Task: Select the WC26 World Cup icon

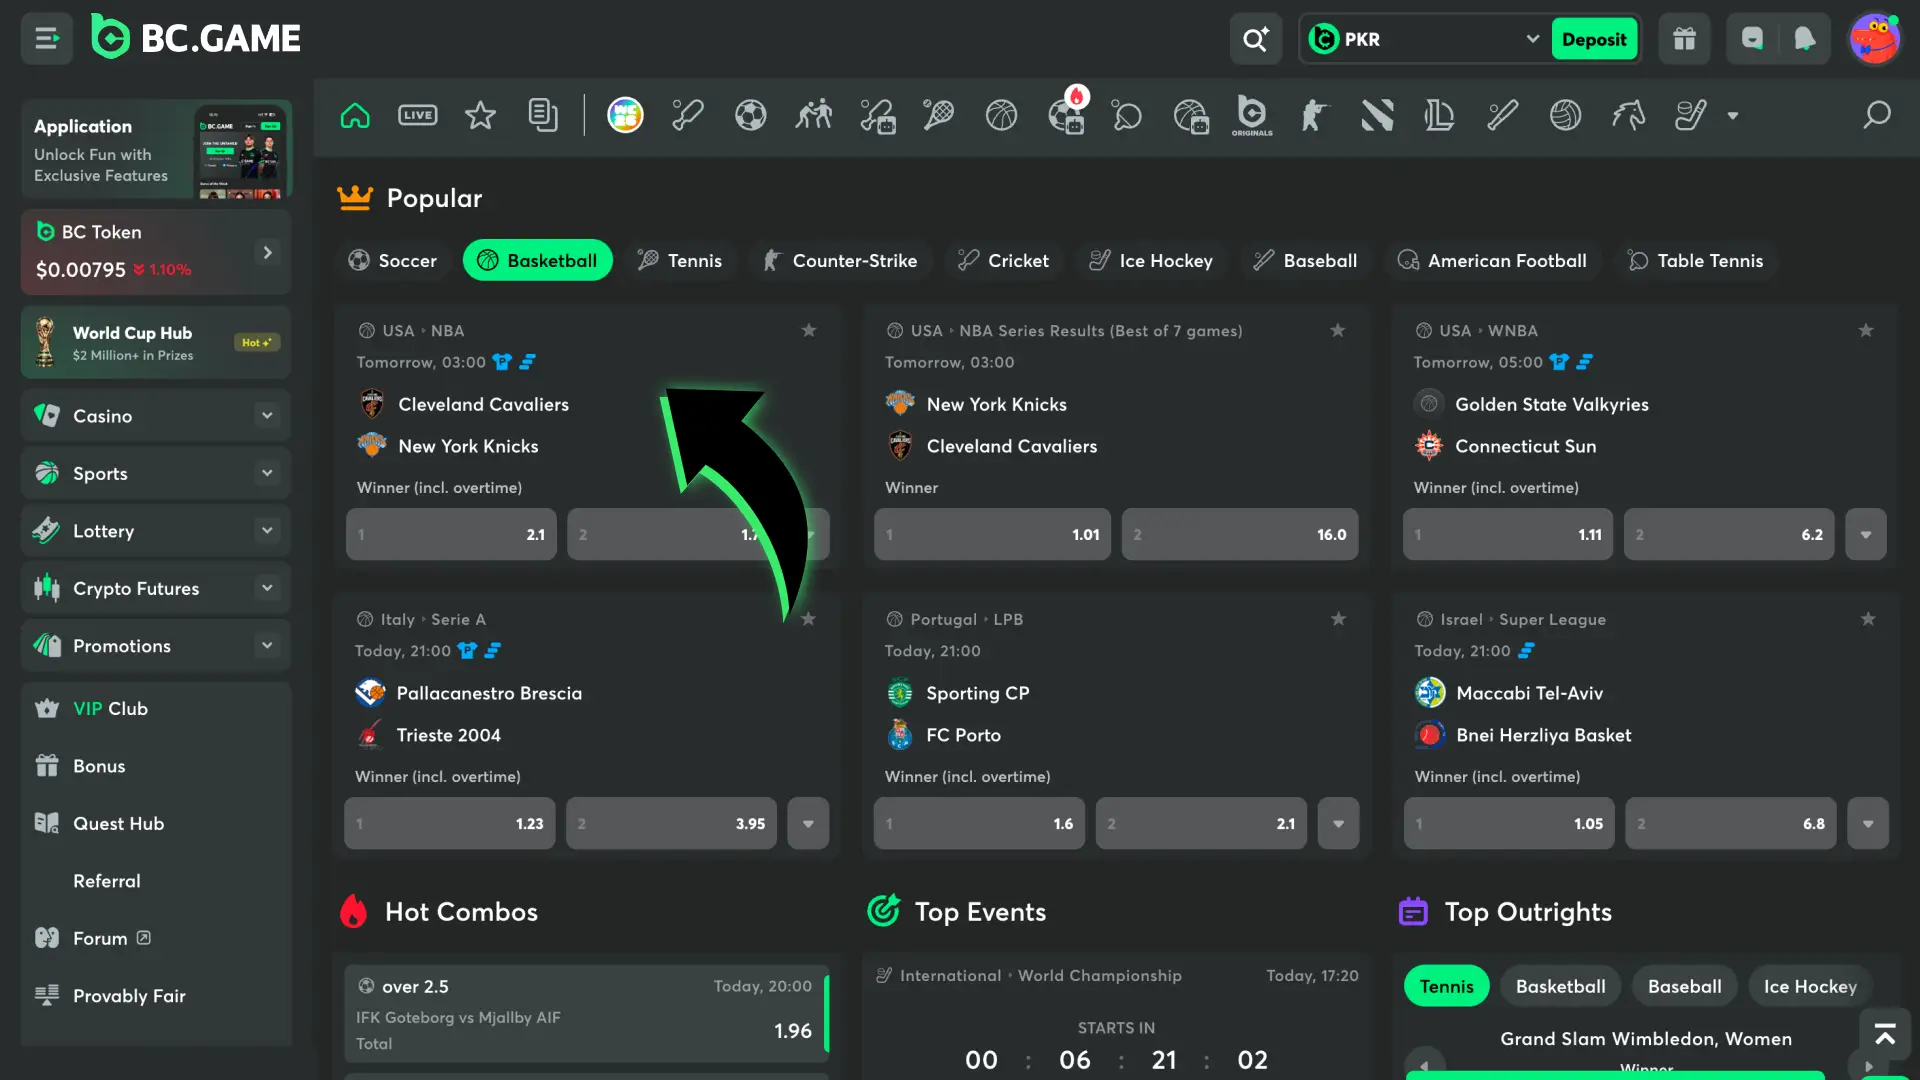Action: [x=626, y=116]
